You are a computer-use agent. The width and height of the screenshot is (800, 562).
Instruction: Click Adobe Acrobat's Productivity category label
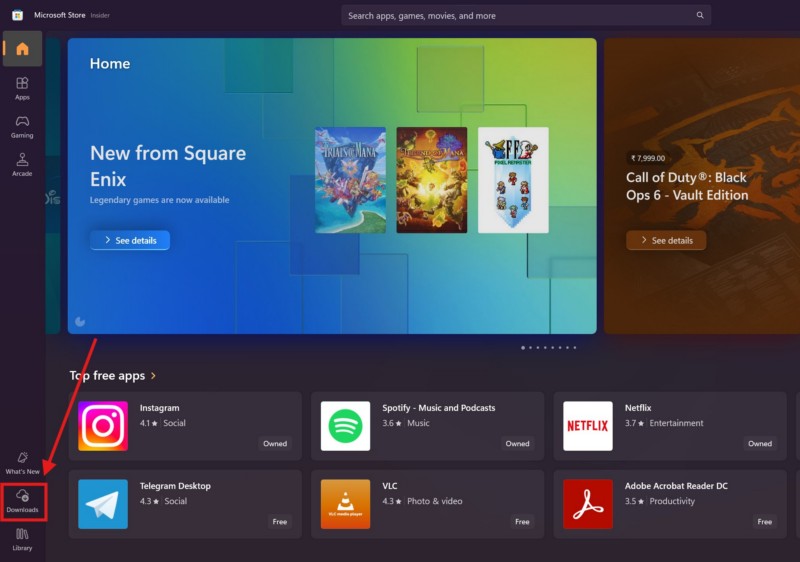[x=672, y=501]
